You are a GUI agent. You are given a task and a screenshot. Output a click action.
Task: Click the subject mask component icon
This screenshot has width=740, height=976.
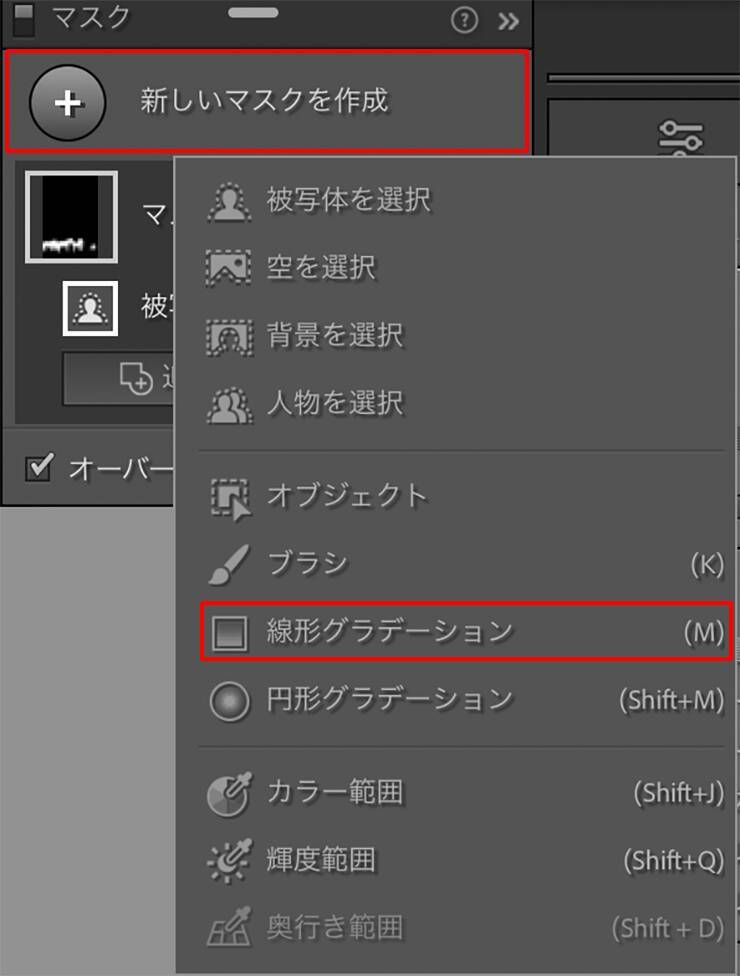coord(90,308)
